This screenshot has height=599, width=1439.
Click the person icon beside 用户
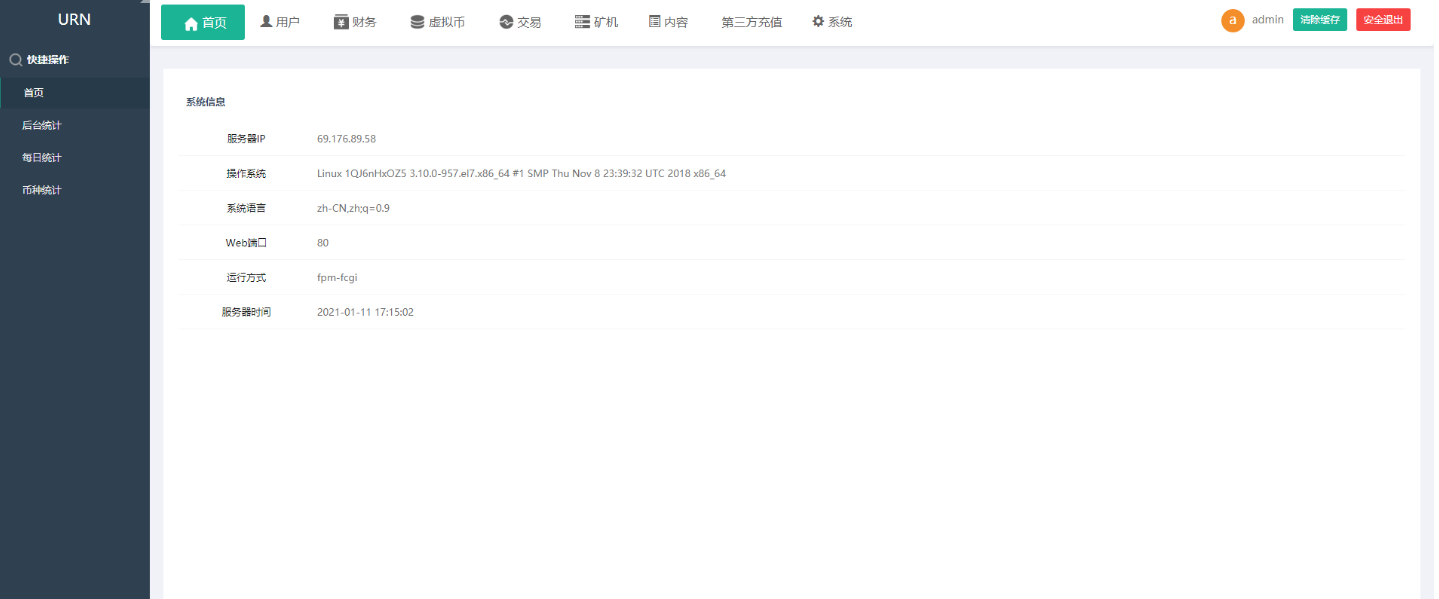pos(266,21)
